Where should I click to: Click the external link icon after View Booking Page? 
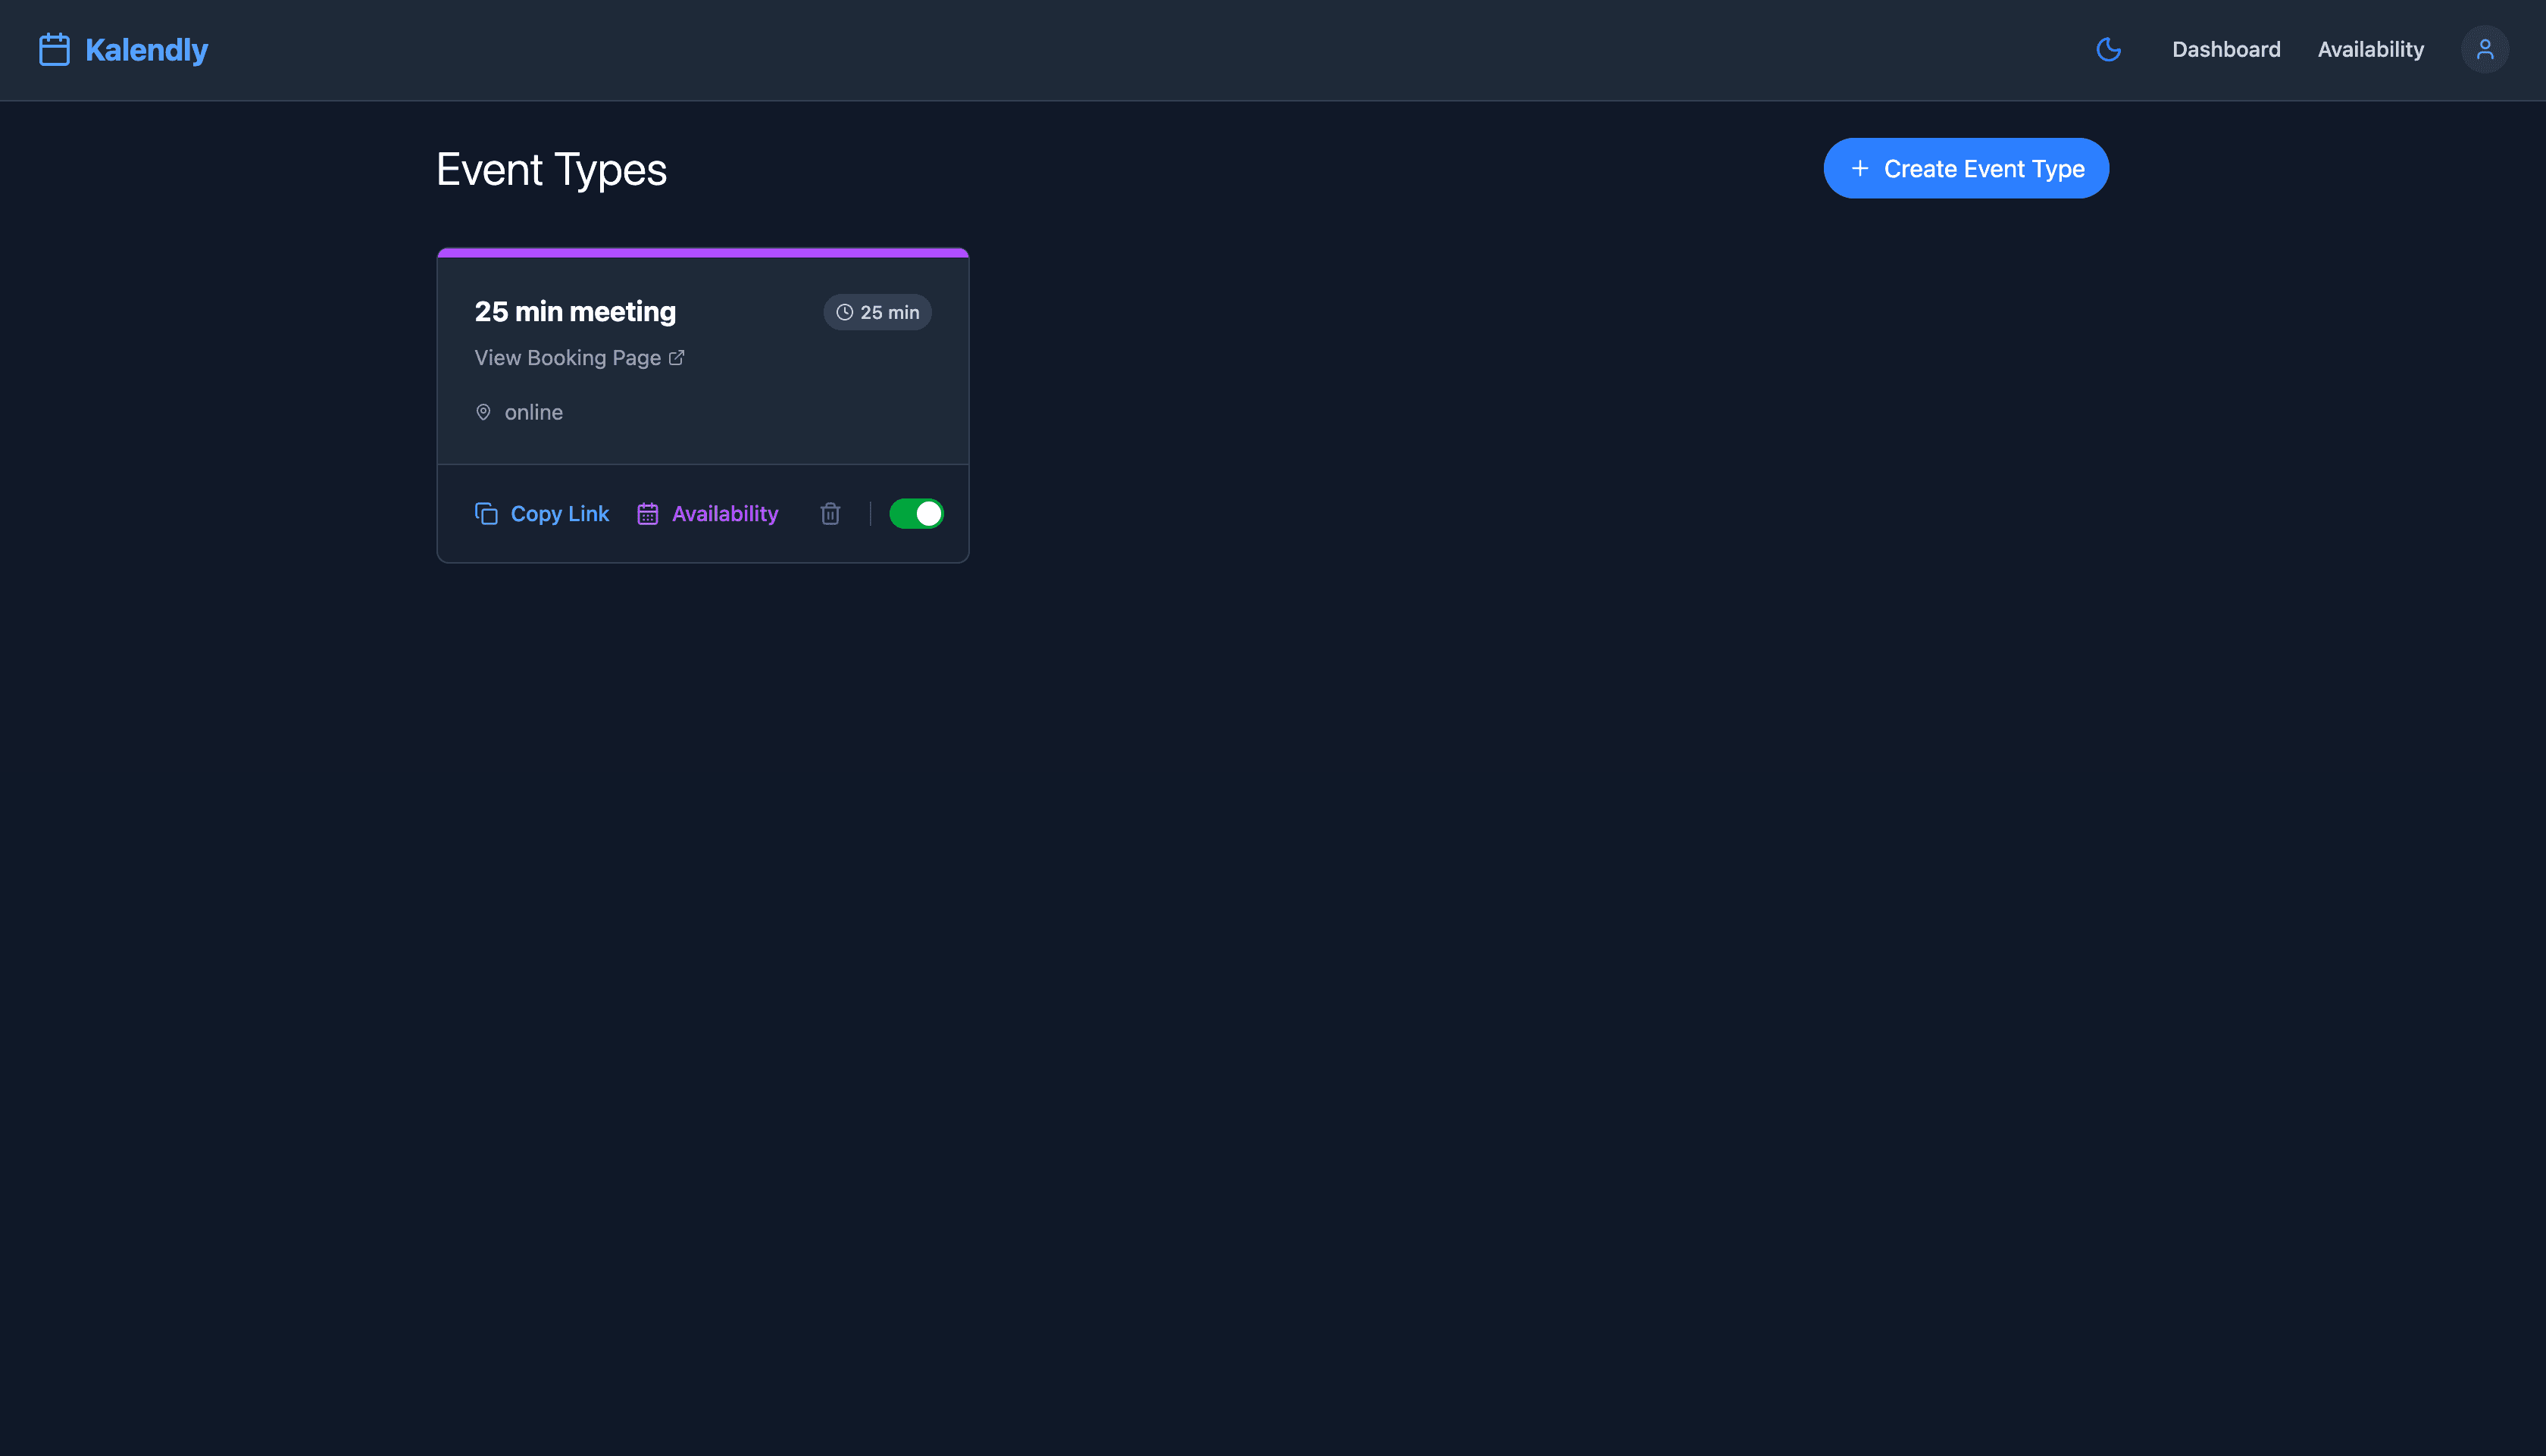[677, 357]
